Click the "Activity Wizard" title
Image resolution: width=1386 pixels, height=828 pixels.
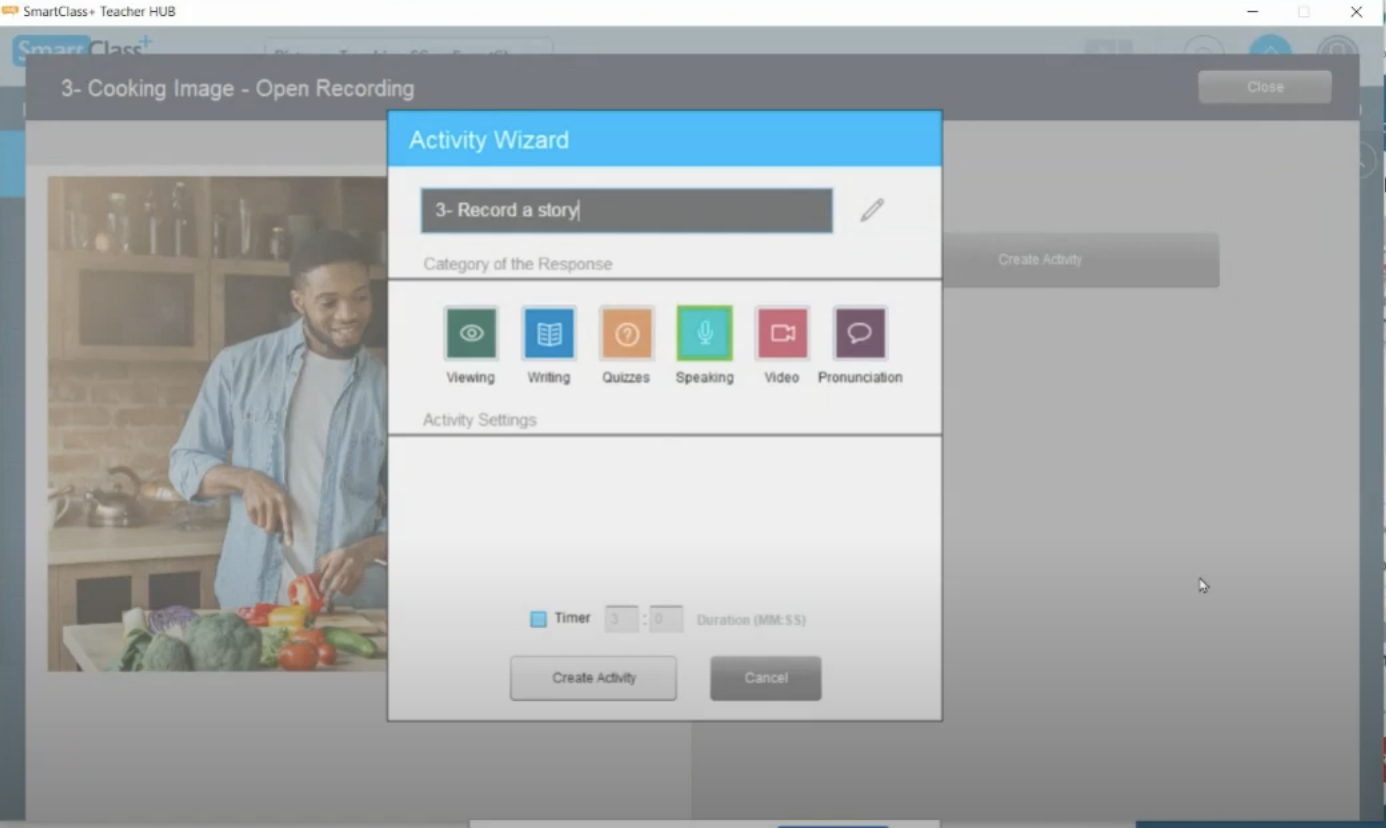click(489, 140)
